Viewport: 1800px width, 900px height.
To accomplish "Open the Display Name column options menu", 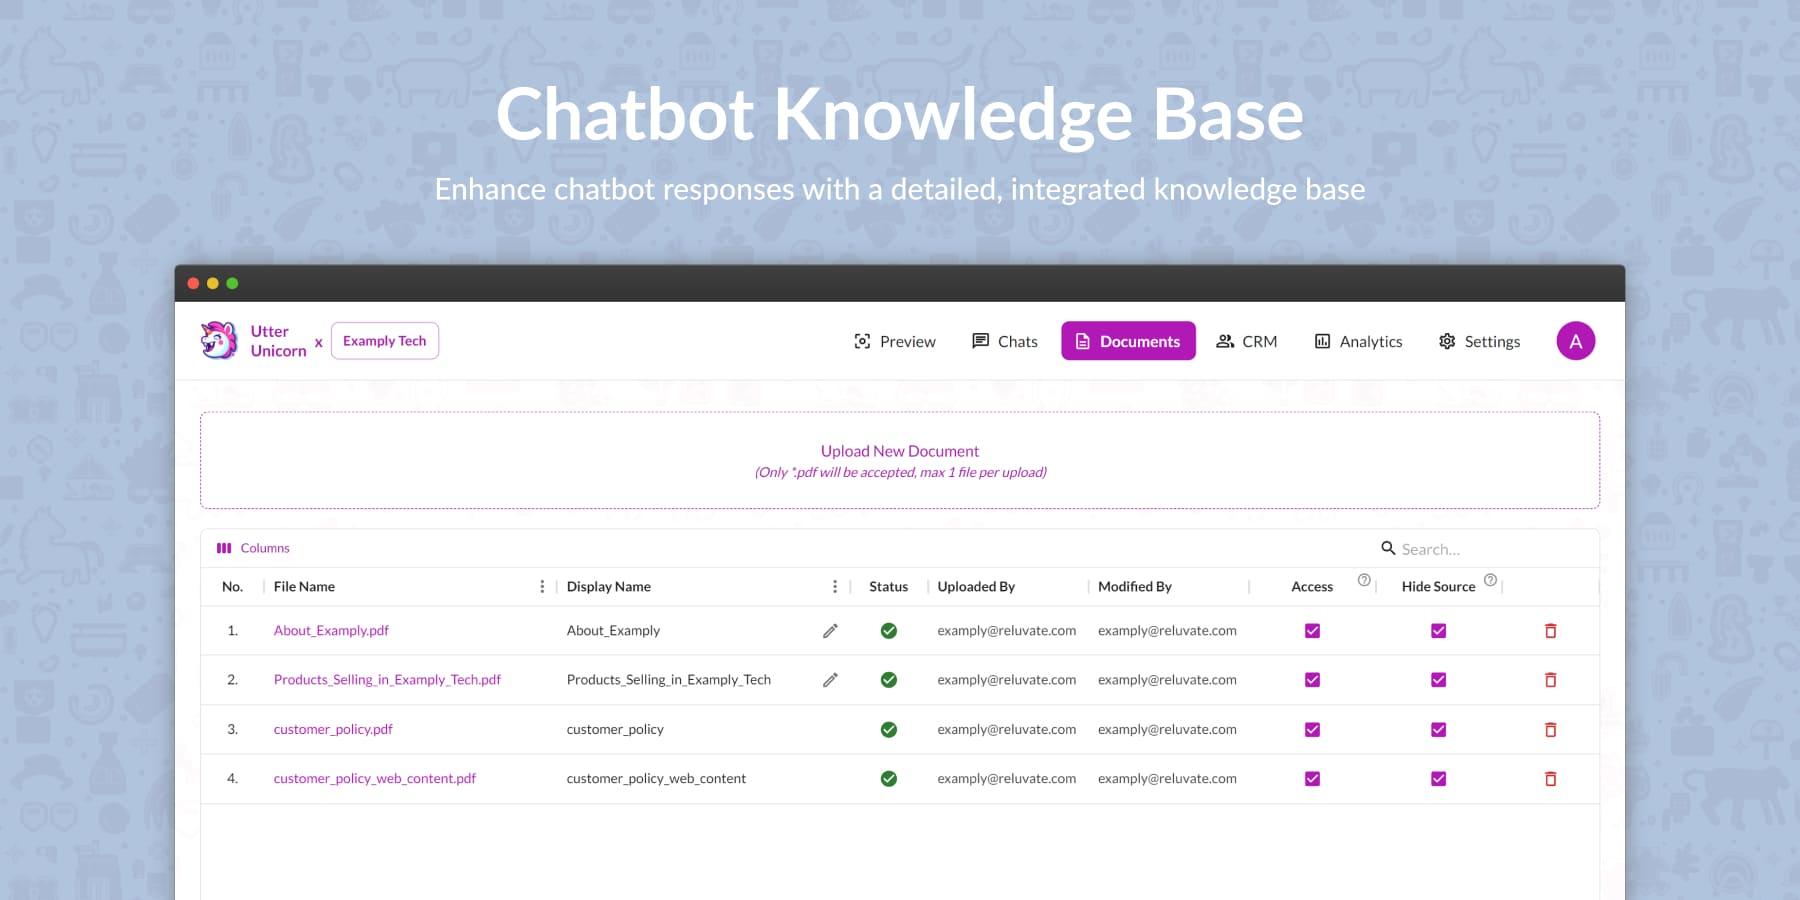I will tap(835, 587).
